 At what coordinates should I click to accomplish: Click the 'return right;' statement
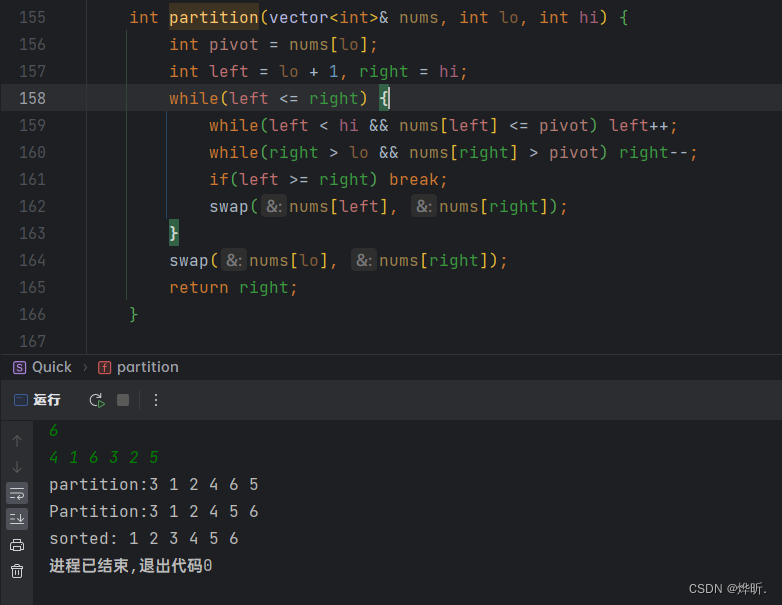click(x=233, y=287)
